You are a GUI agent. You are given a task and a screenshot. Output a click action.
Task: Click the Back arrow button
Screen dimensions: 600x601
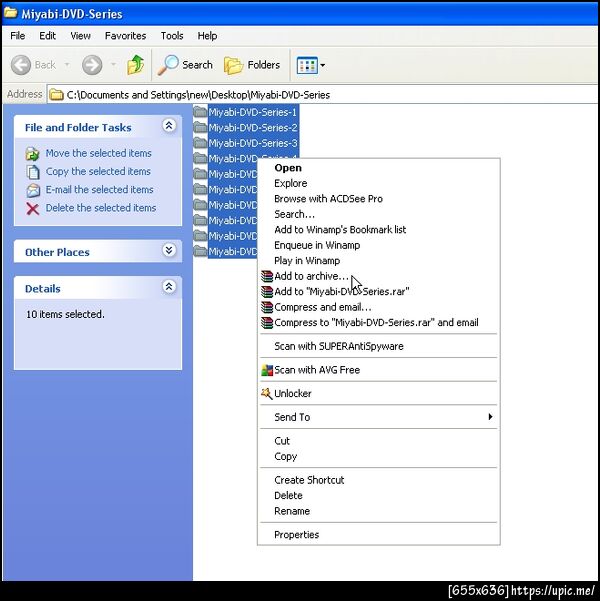coord(21,65)
